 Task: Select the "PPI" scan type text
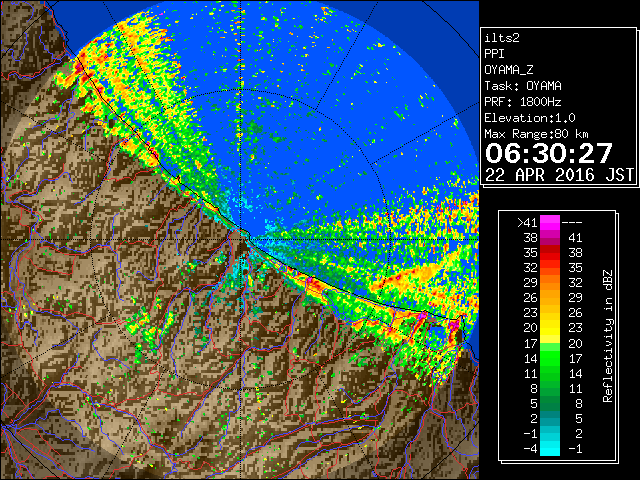[494, 54]
